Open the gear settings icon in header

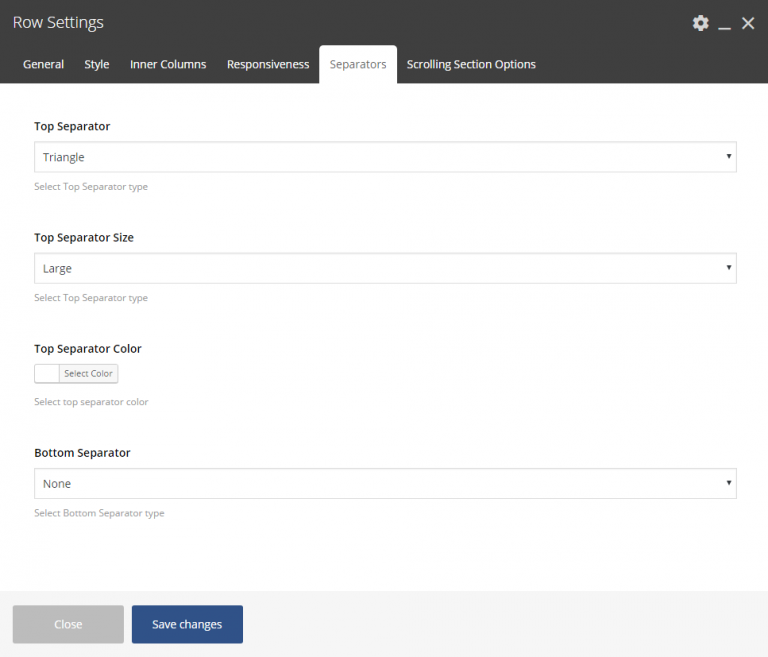pyautogui.click(x=700, y=23)
